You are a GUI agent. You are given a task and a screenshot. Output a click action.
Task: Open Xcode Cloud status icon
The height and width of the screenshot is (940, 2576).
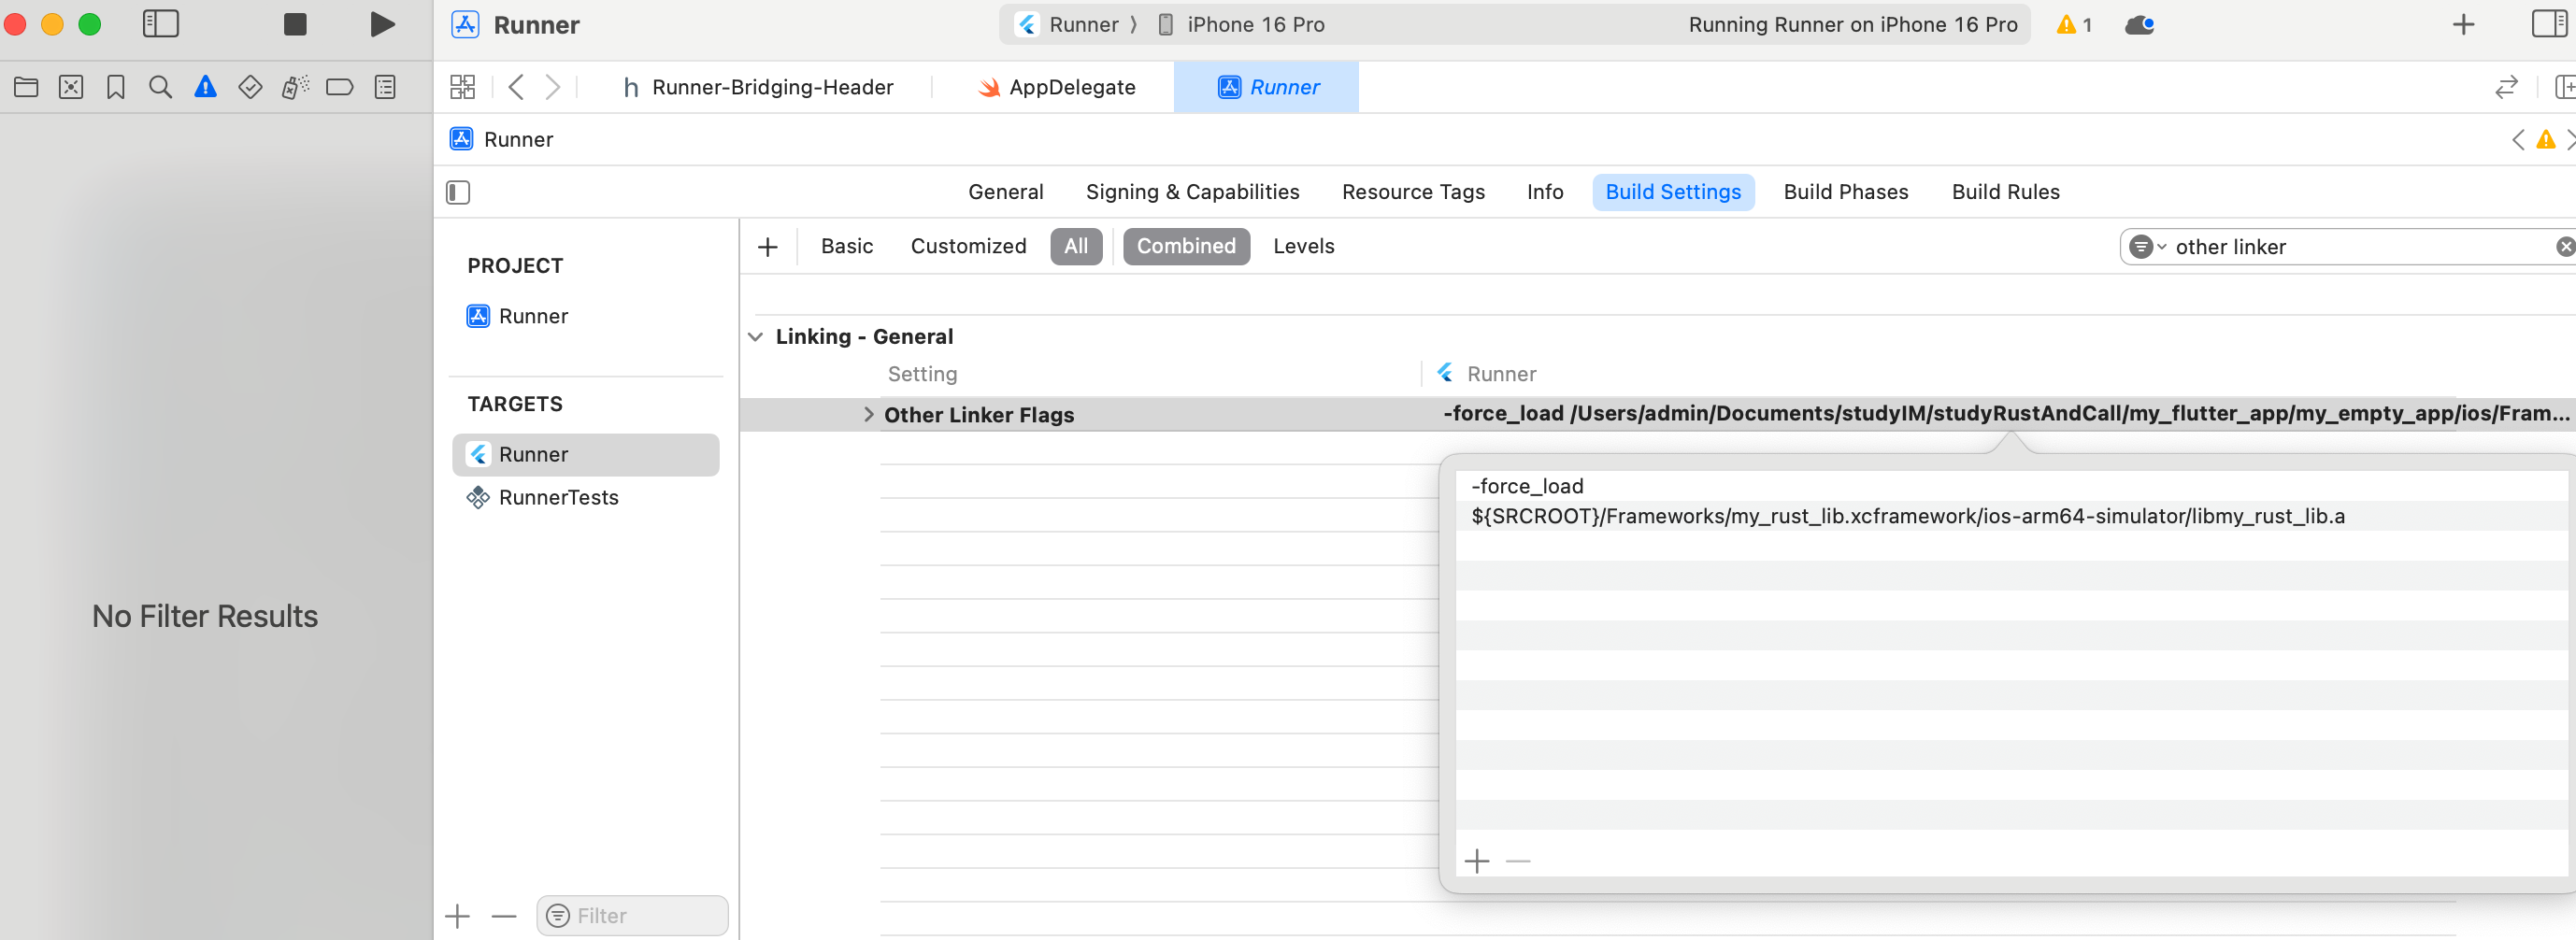point(2139,24)
